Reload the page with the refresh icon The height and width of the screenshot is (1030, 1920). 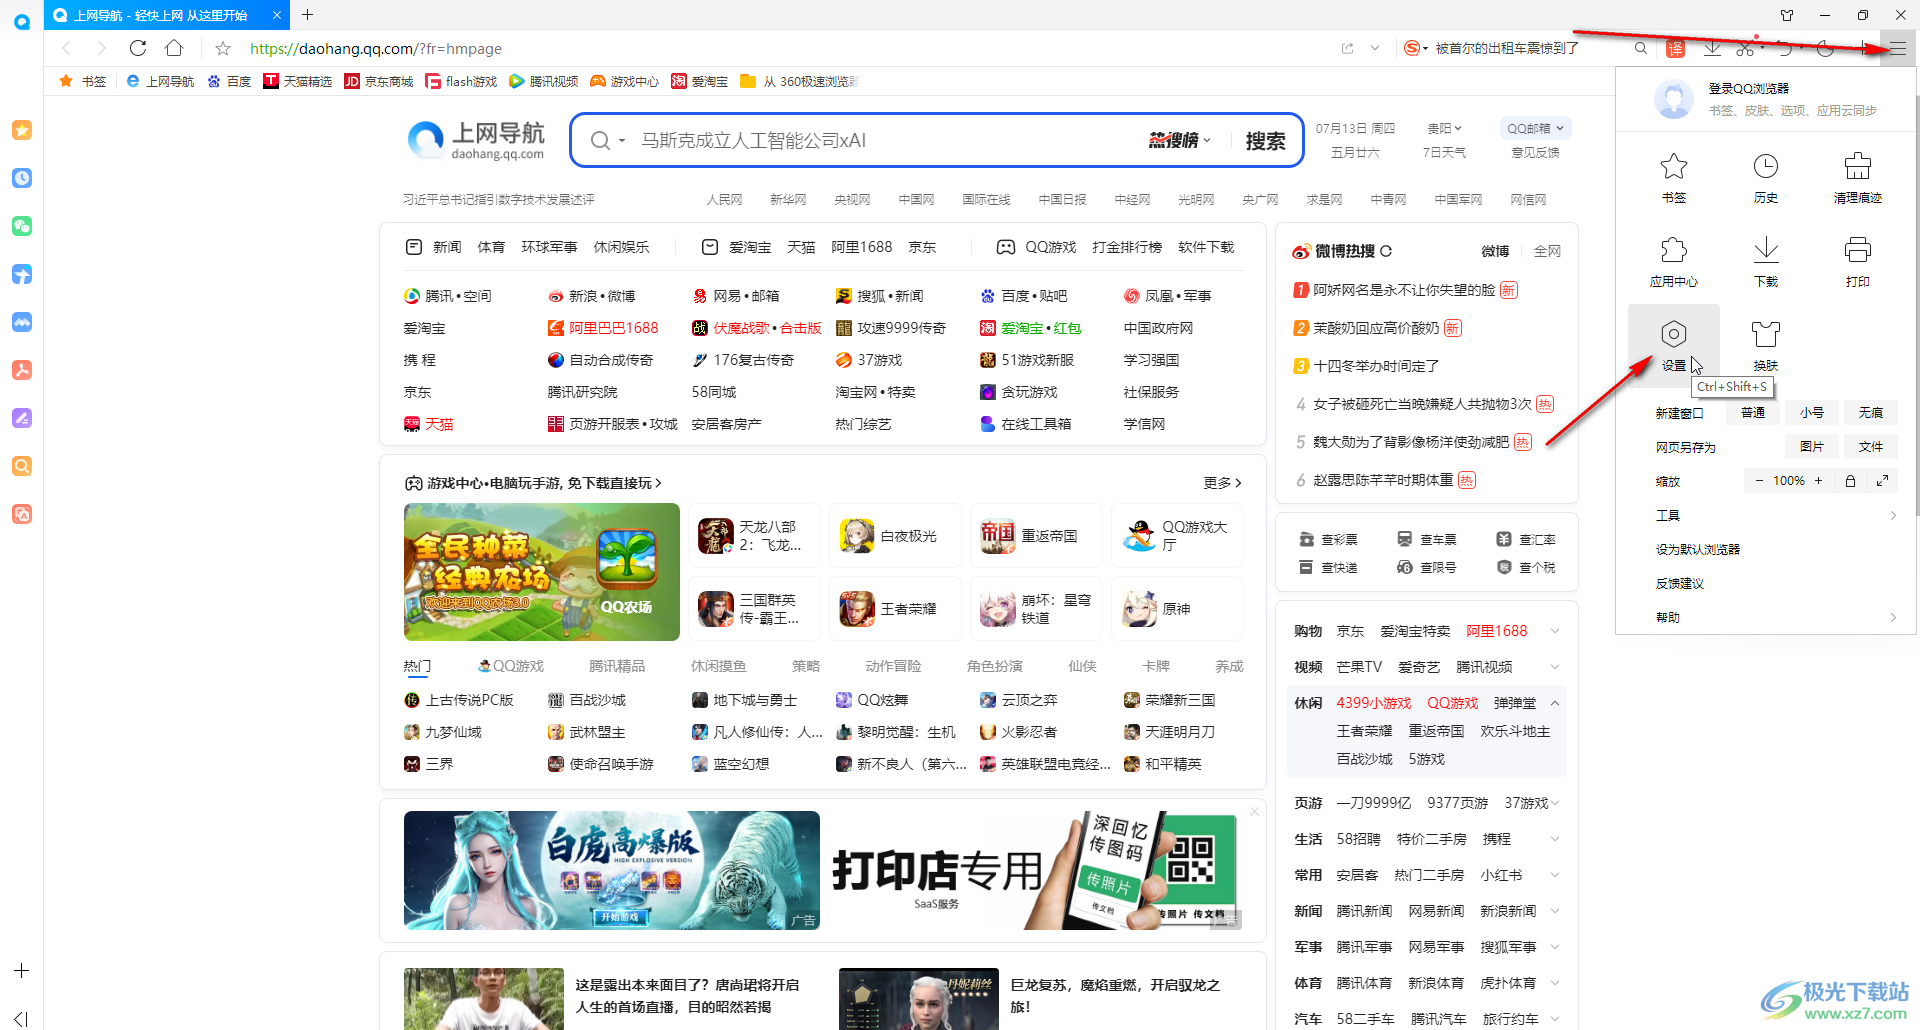(138, 48)
